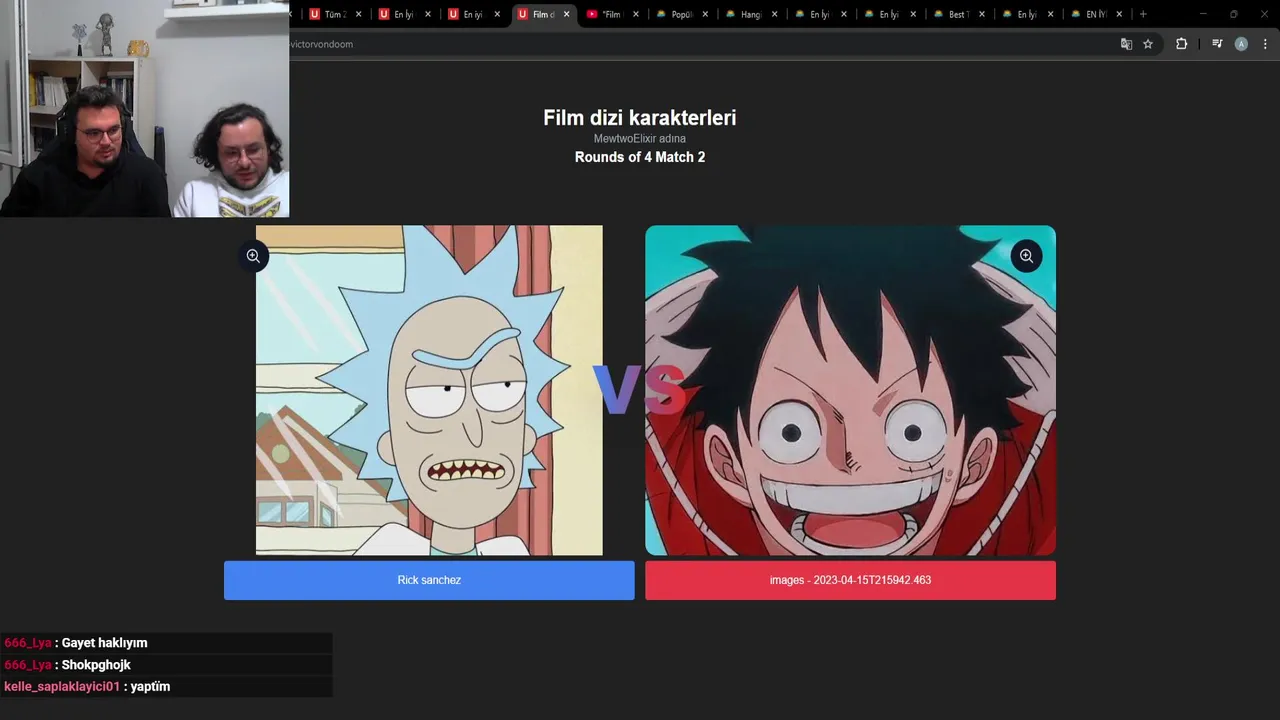Bookmark this page with the star icon
The height and width of the screenshot is (720, 1280).
pos(1148,44)
